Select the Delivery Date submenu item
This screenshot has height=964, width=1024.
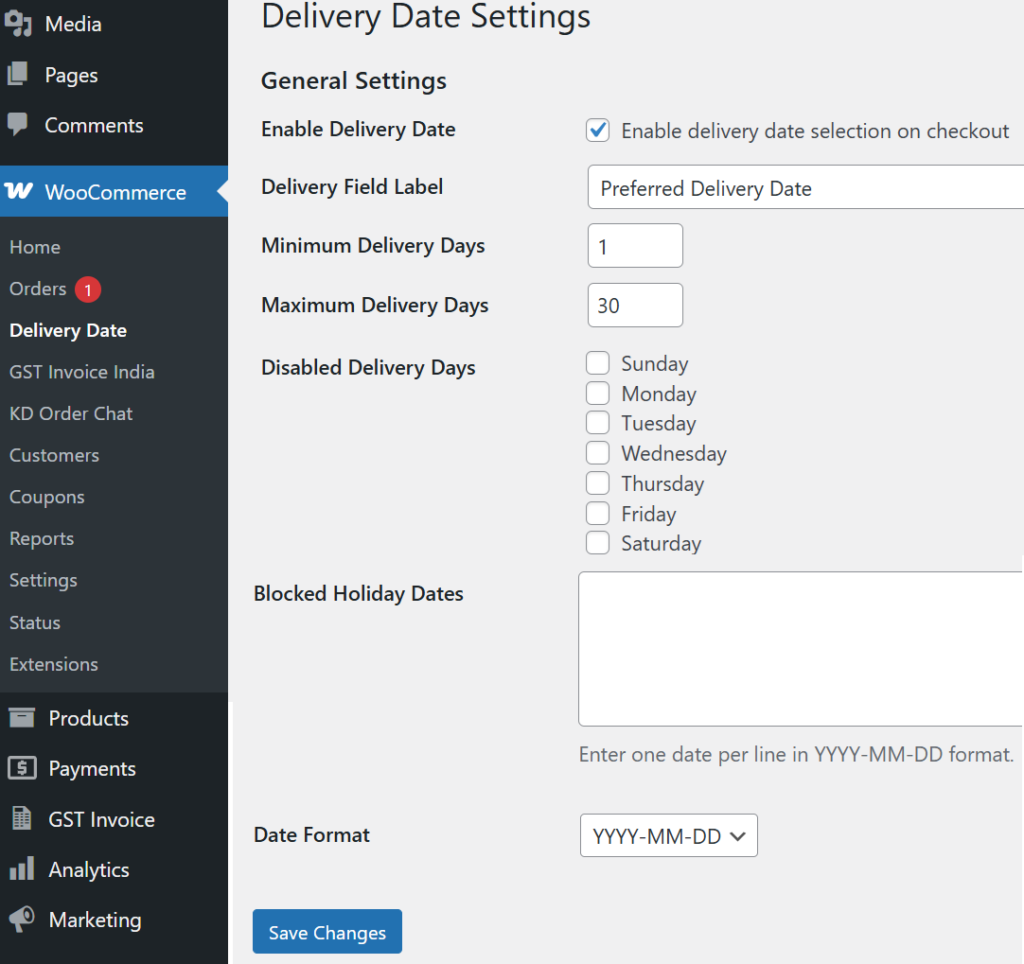[68, 330]
